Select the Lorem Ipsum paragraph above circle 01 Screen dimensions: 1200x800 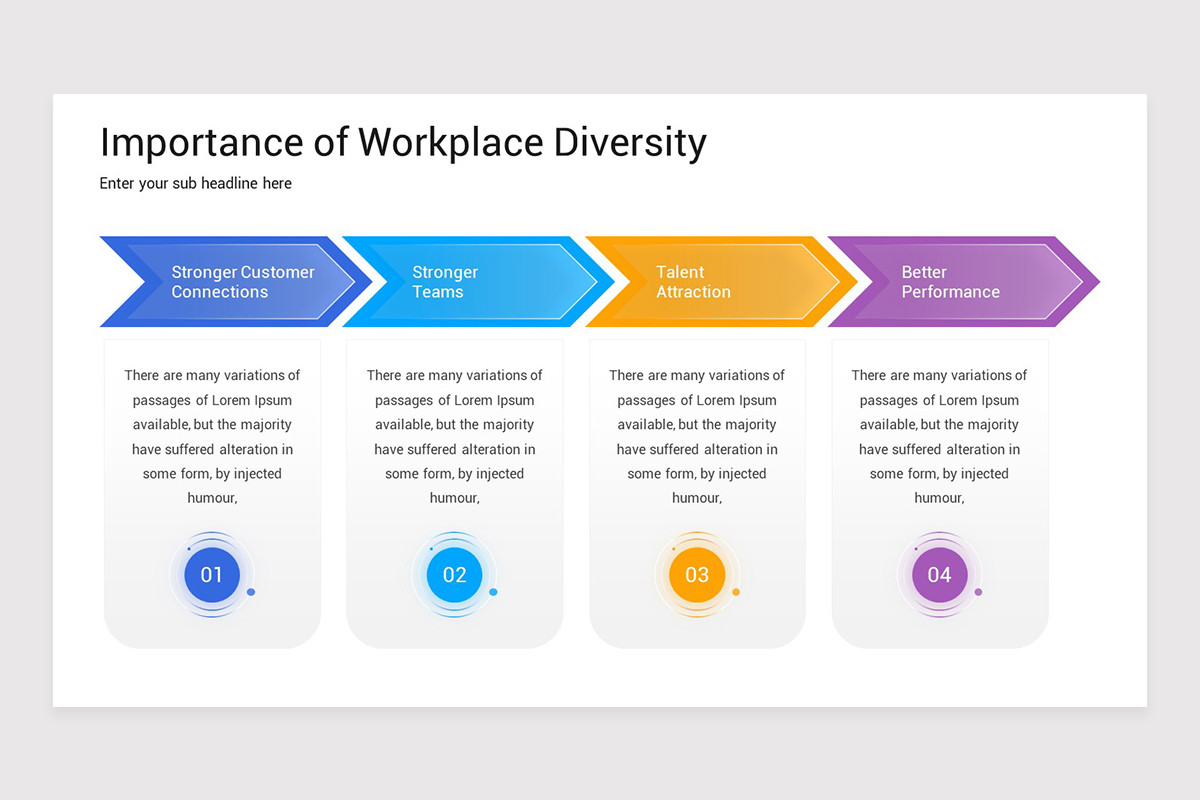tap(212, 437)
